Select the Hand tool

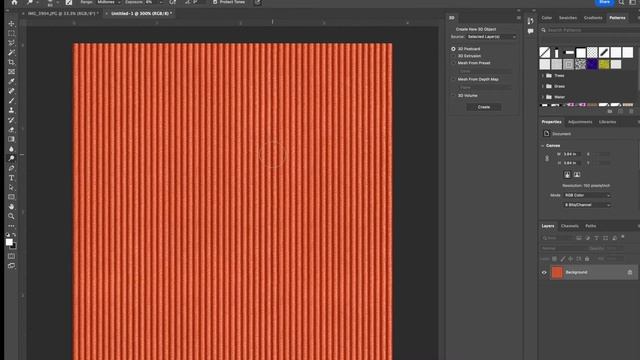tap(11, 207)
